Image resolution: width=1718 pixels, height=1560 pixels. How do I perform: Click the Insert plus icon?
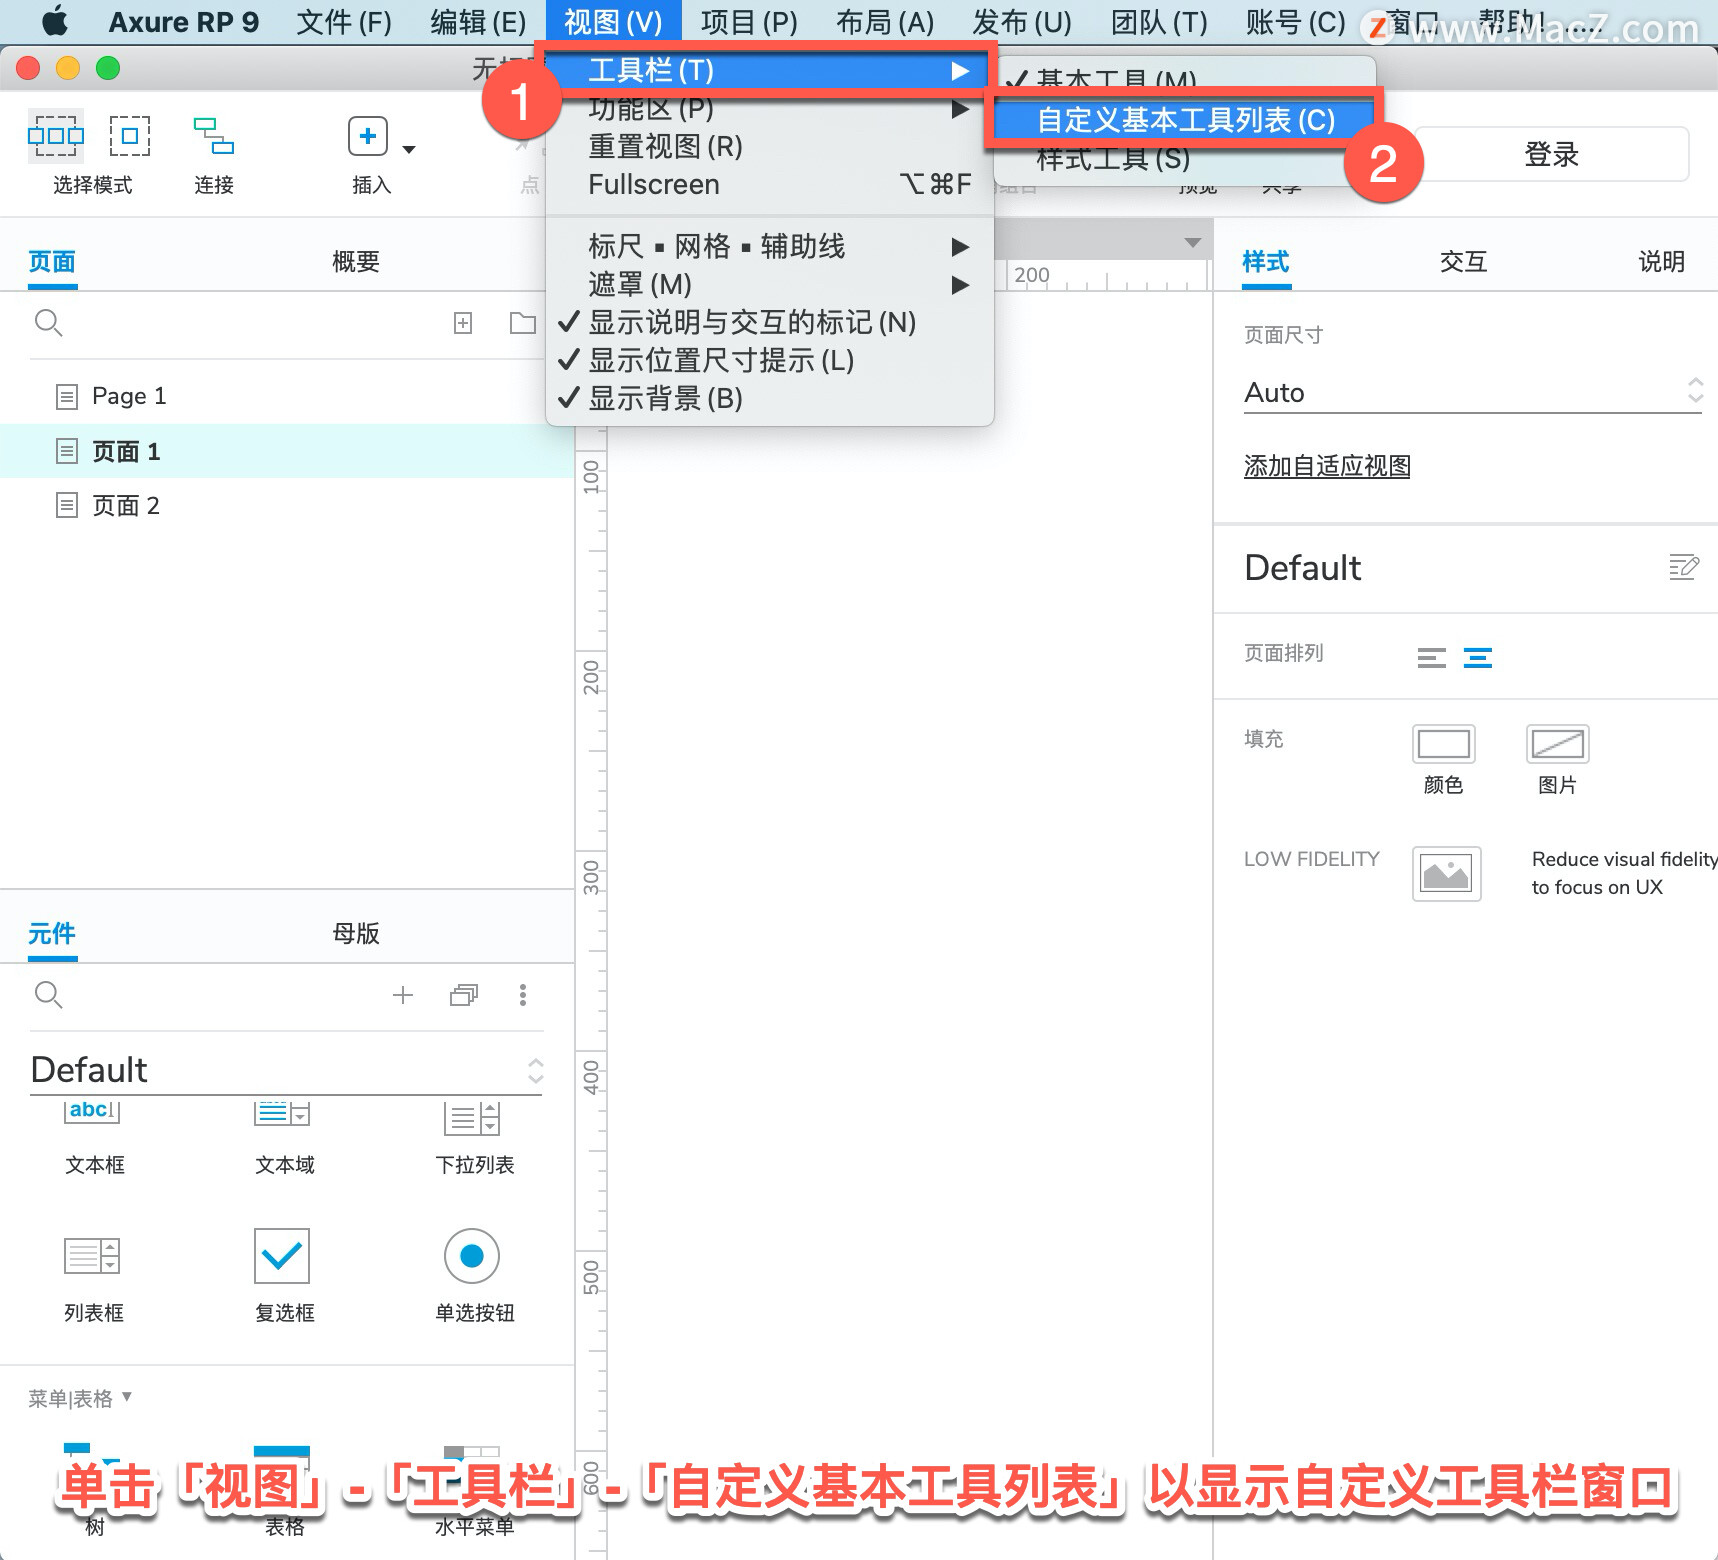pyautogui.click(x=368, y=136)
